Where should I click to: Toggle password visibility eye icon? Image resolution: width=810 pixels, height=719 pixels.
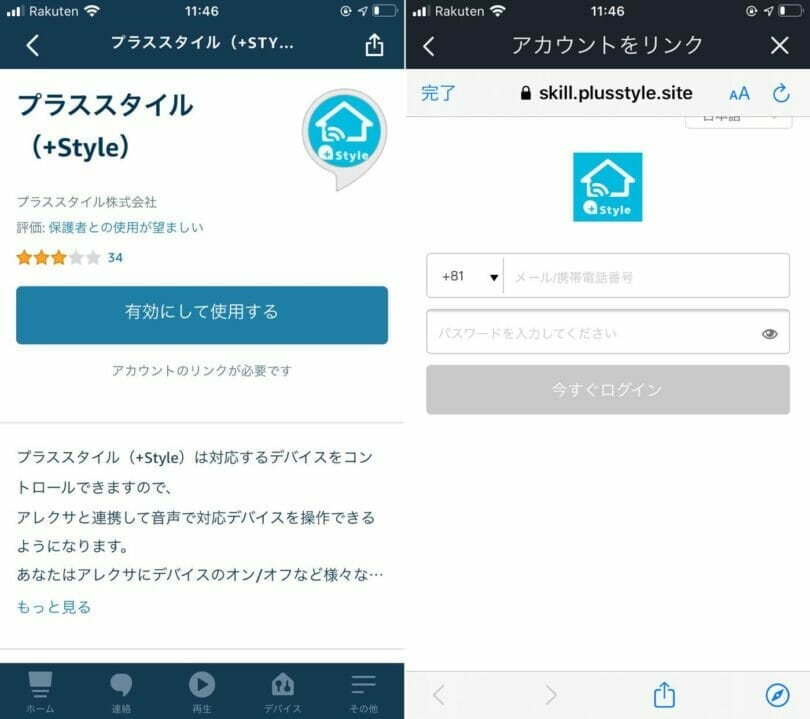pos(769,334)
